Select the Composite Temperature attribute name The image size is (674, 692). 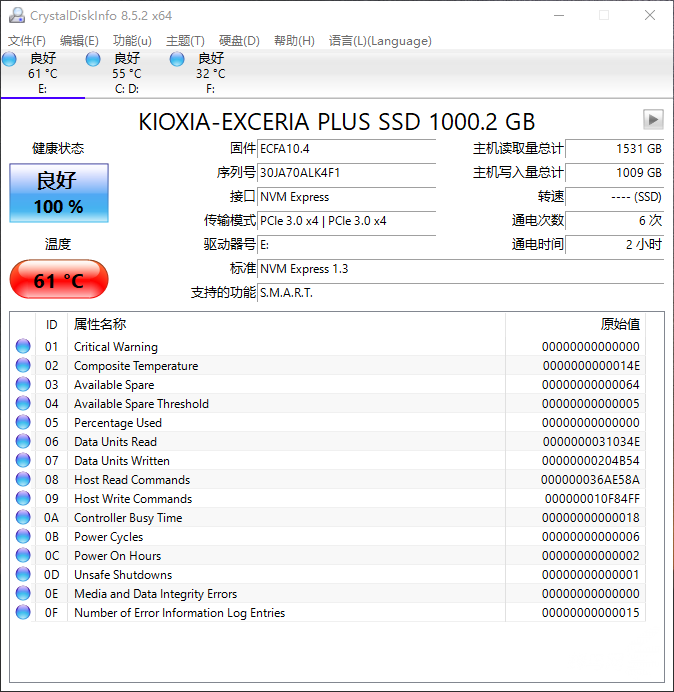(136, 366)
